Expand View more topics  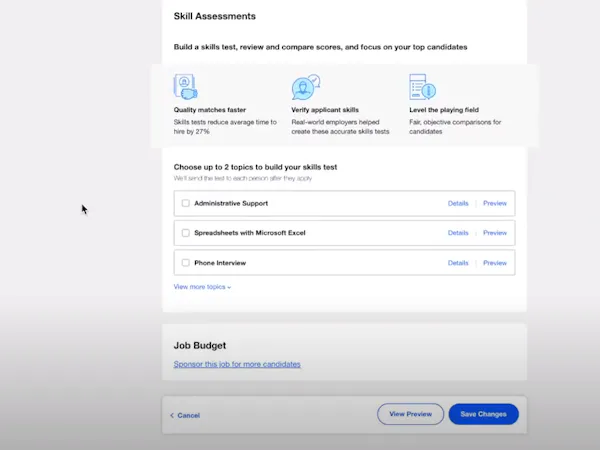click(202, 287)
